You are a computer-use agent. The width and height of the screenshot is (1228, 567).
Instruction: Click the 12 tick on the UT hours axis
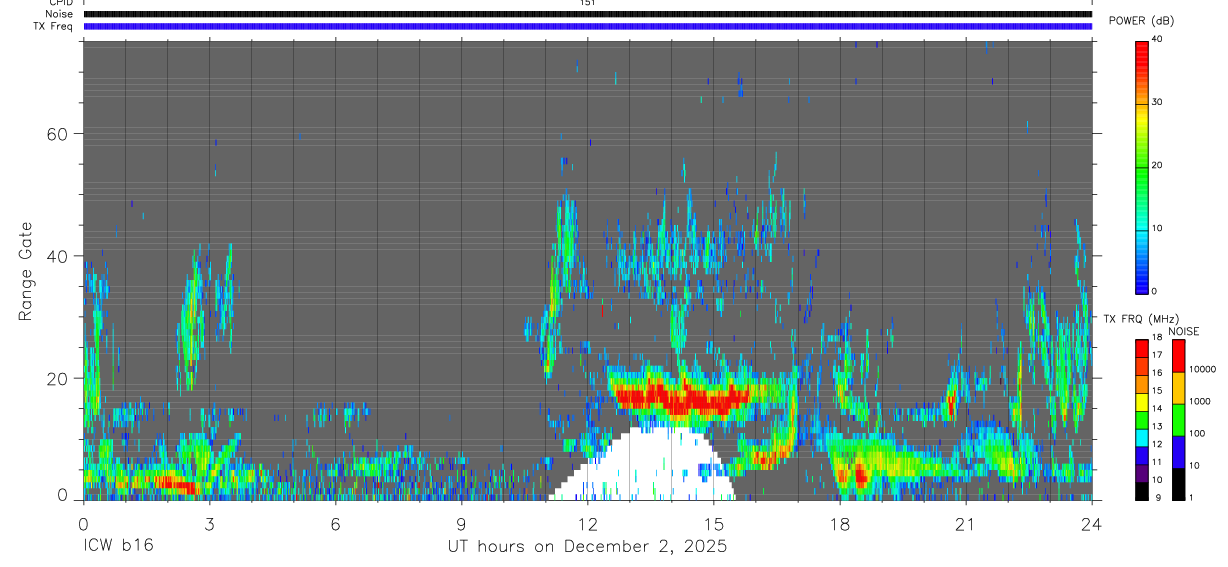tap(588, 523)
